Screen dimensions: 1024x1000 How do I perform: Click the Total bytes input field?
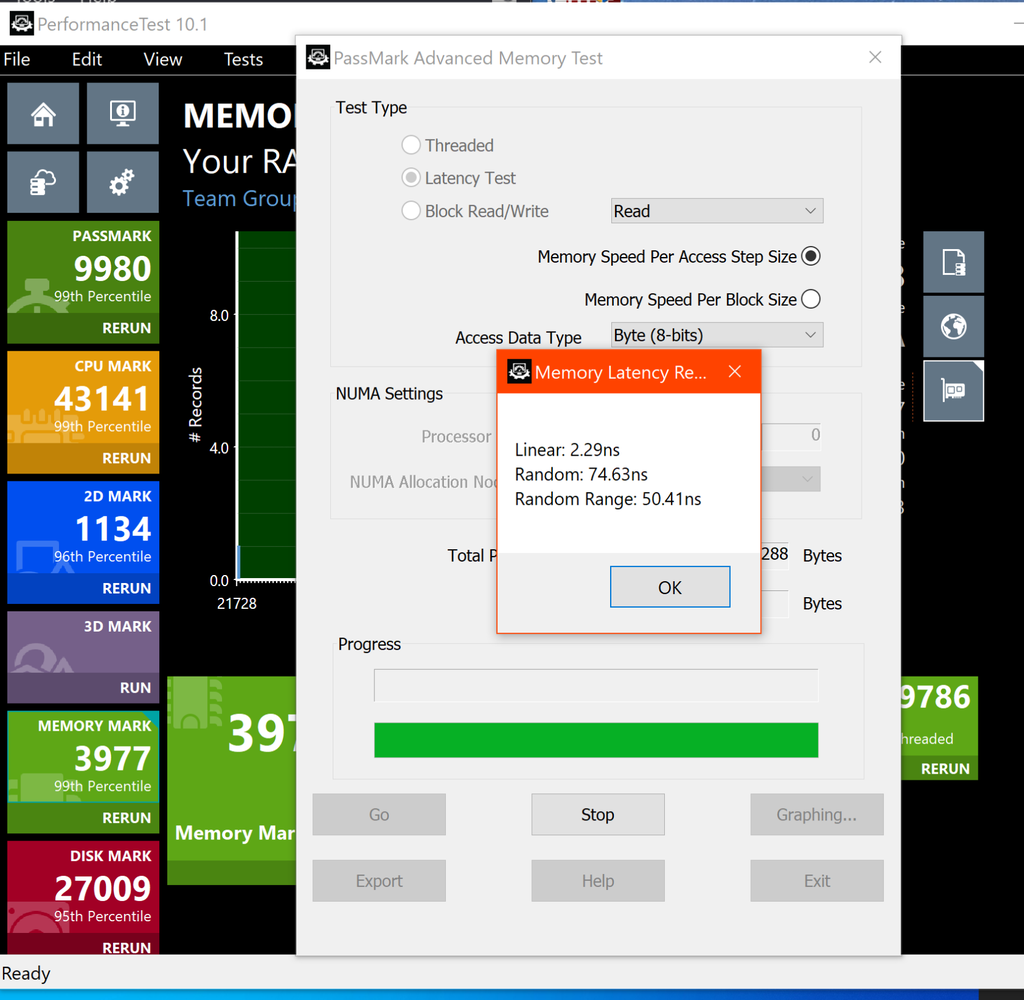[x=775, y=555]
